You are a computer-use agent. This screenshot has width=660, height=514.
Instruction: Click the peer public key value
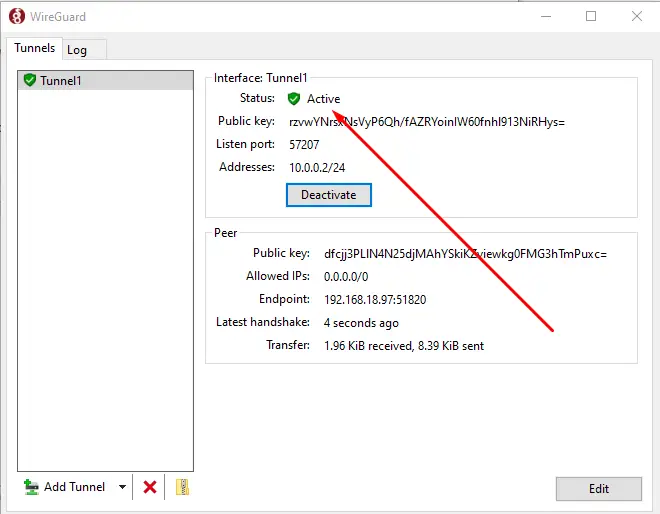465,254
